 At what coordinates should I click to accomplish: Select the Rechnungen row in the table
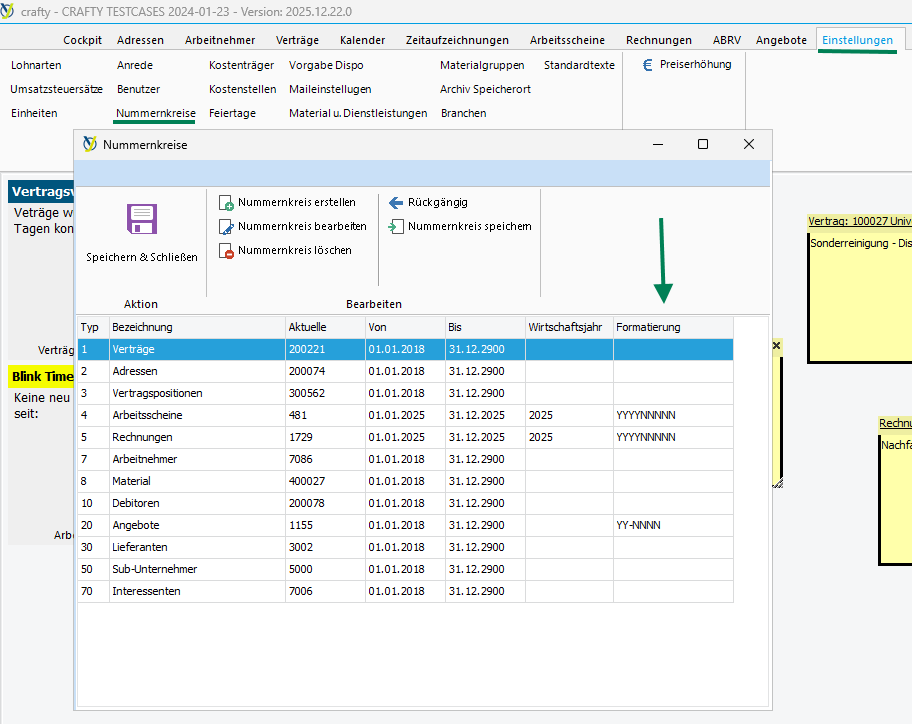[142, 437]
